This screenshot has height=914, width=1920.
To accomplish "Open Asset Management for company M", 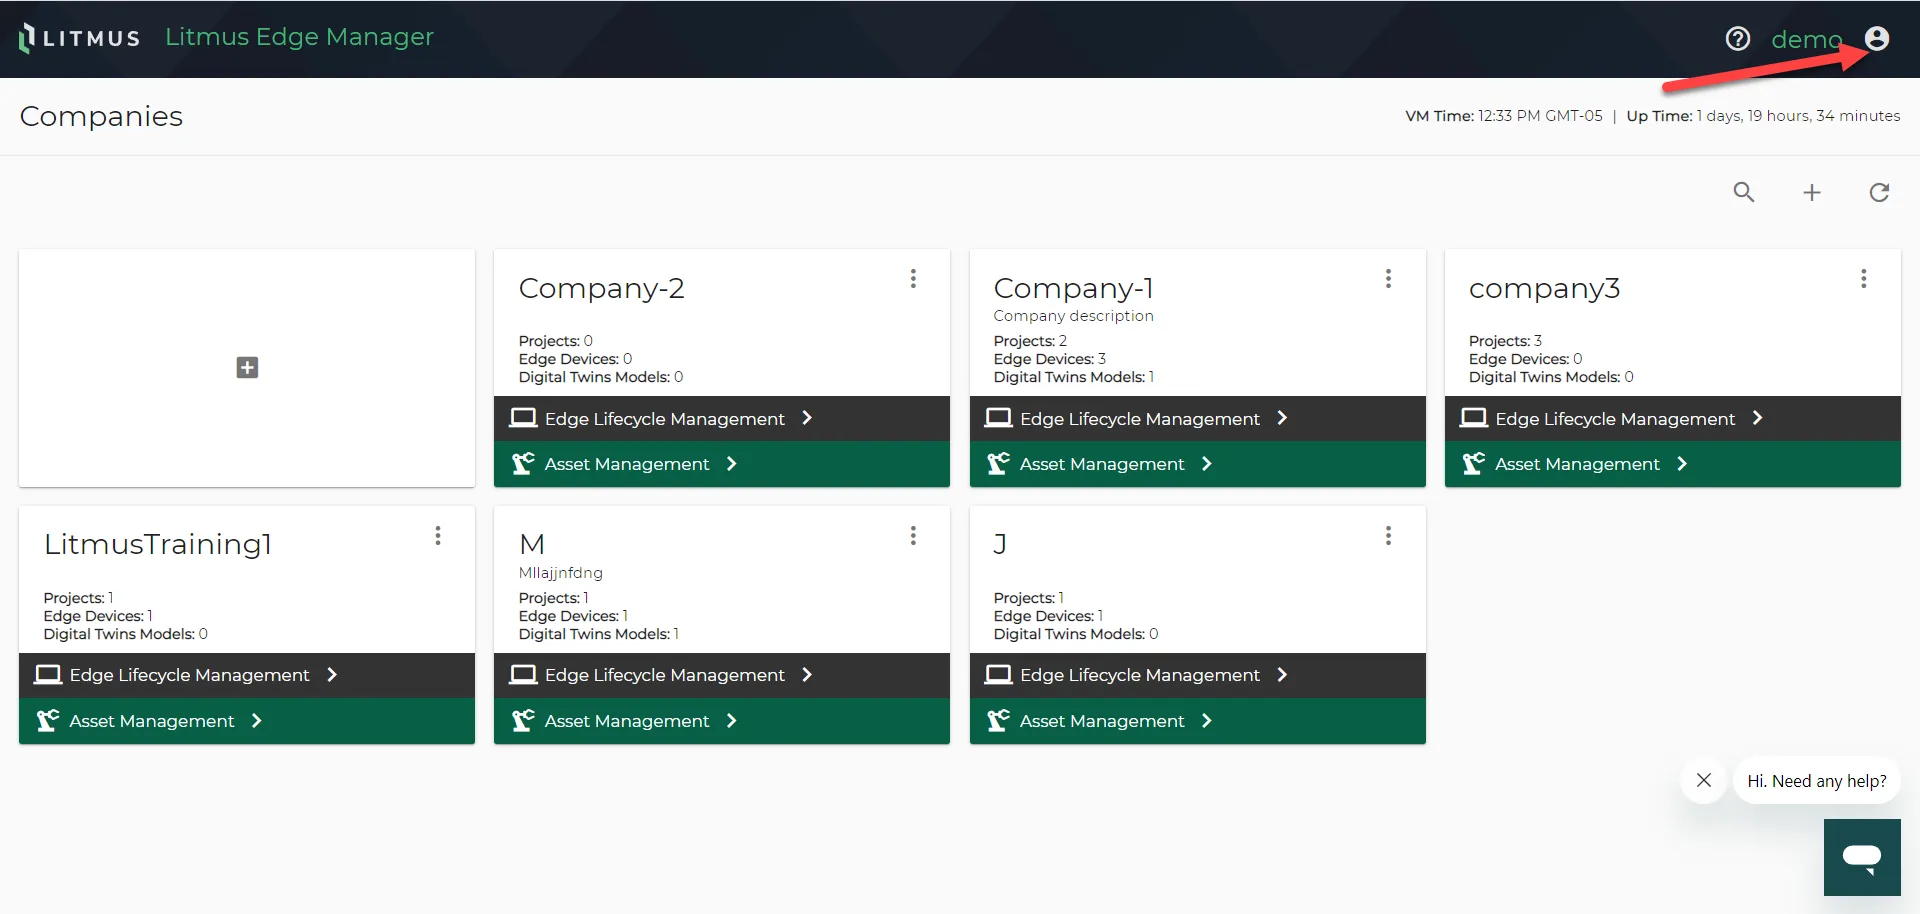I will 722,721.
